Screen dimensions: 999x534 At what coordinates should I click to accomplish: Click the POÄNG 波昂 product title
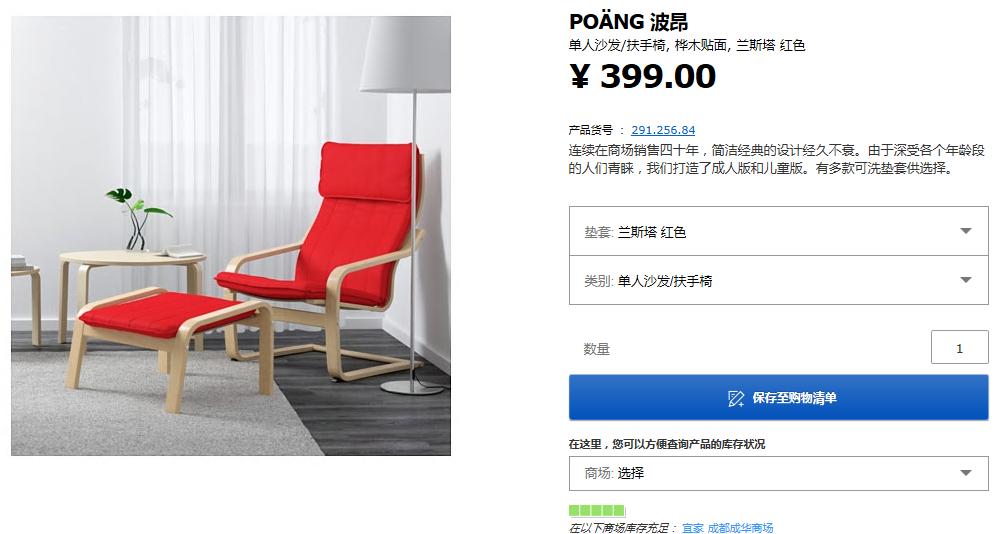[628, 22]
